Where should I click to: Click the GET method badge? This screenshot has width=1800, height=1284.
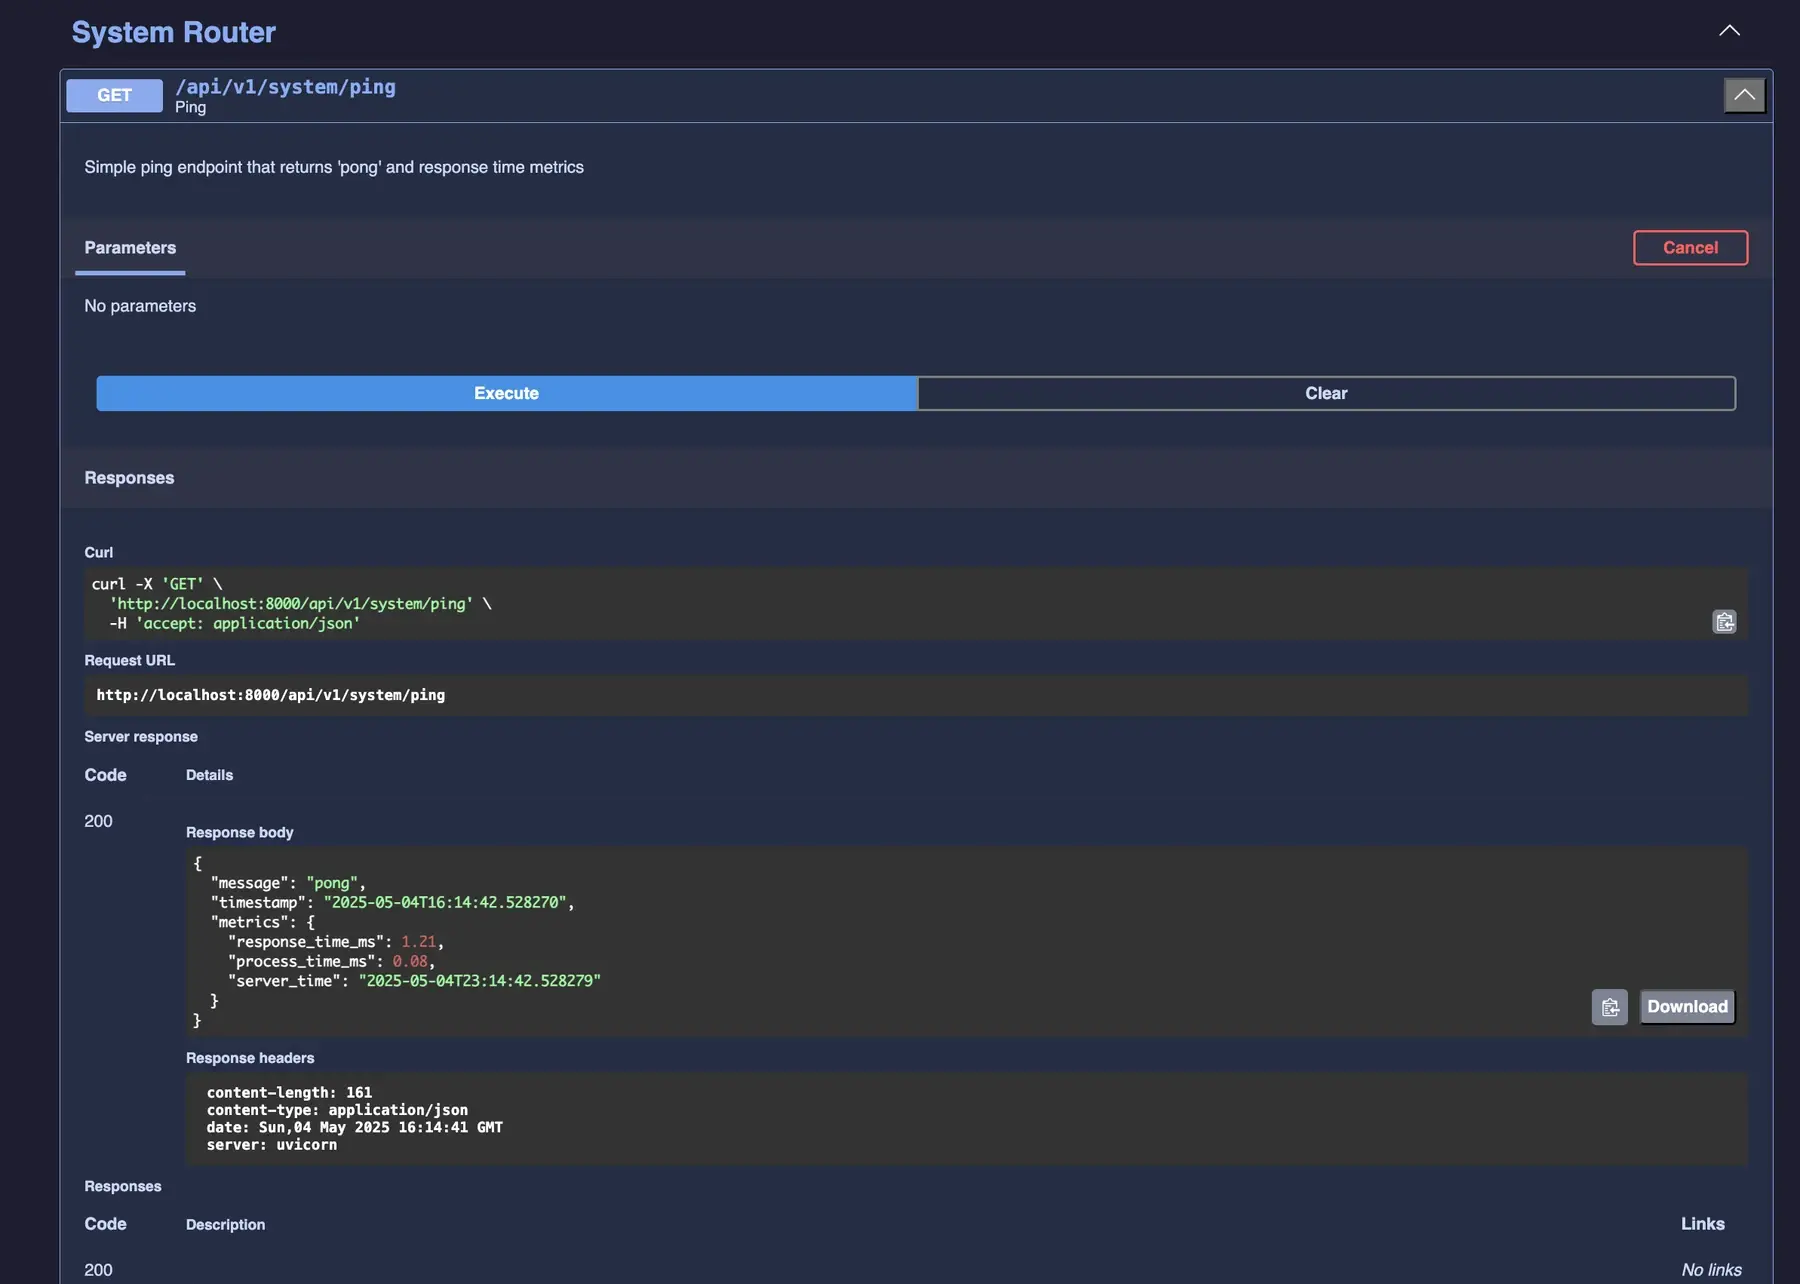[114, 95]
